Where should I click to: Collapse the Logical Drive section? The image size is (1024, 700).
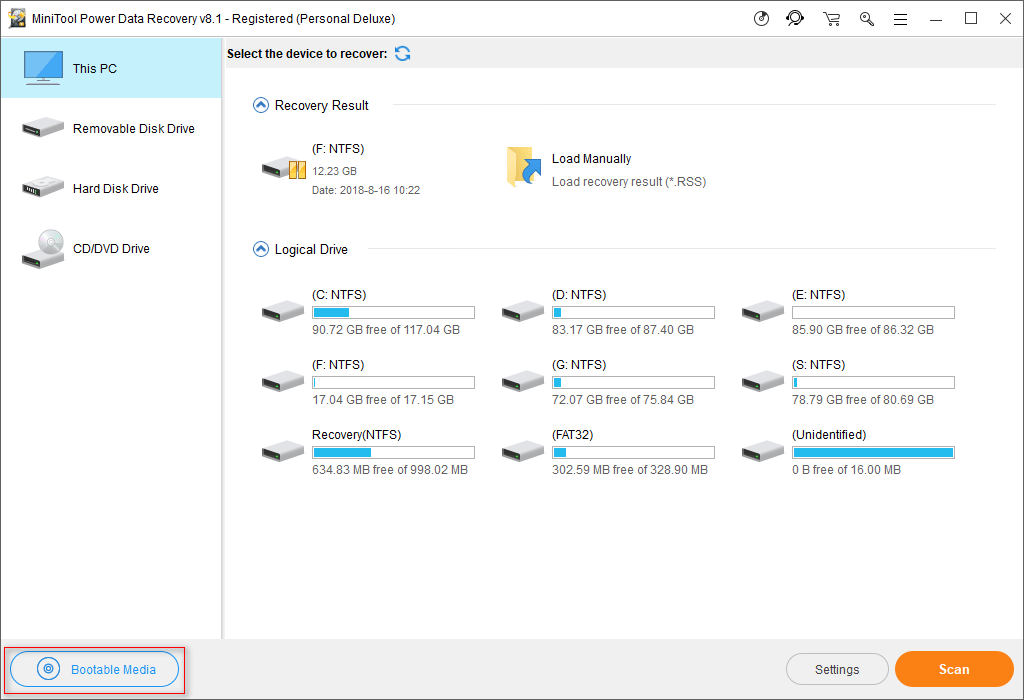tap(261, 249)
